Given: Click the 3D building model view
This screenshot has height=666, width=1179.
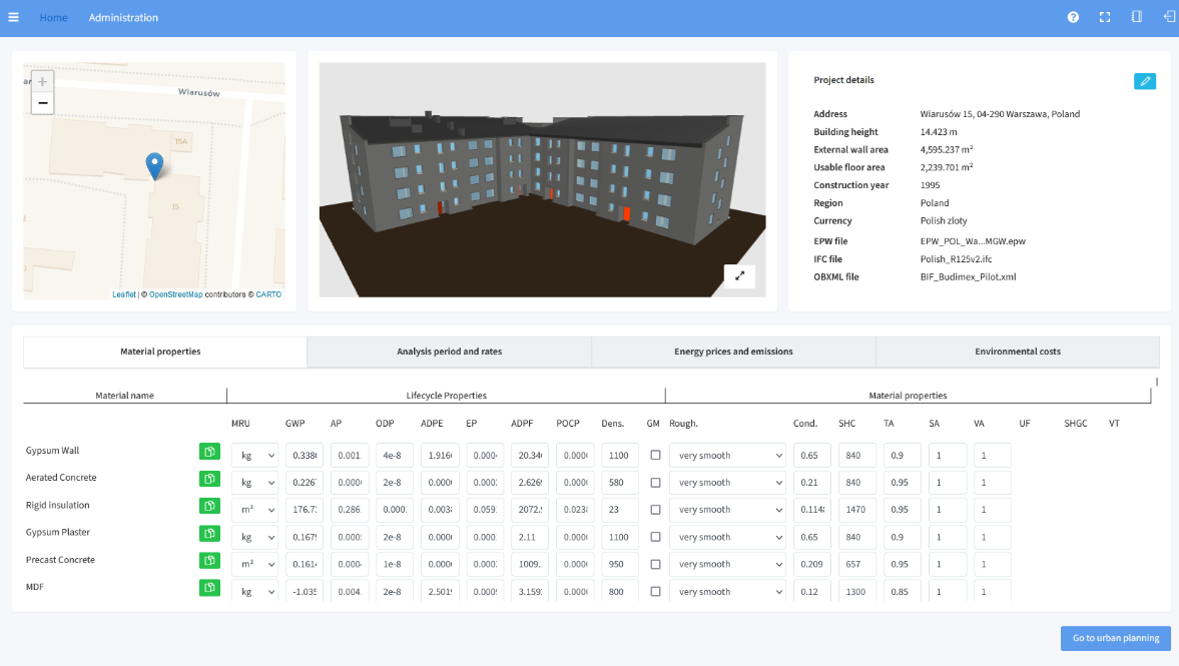Looking at the screenshot, I should (x=542, y=180).
